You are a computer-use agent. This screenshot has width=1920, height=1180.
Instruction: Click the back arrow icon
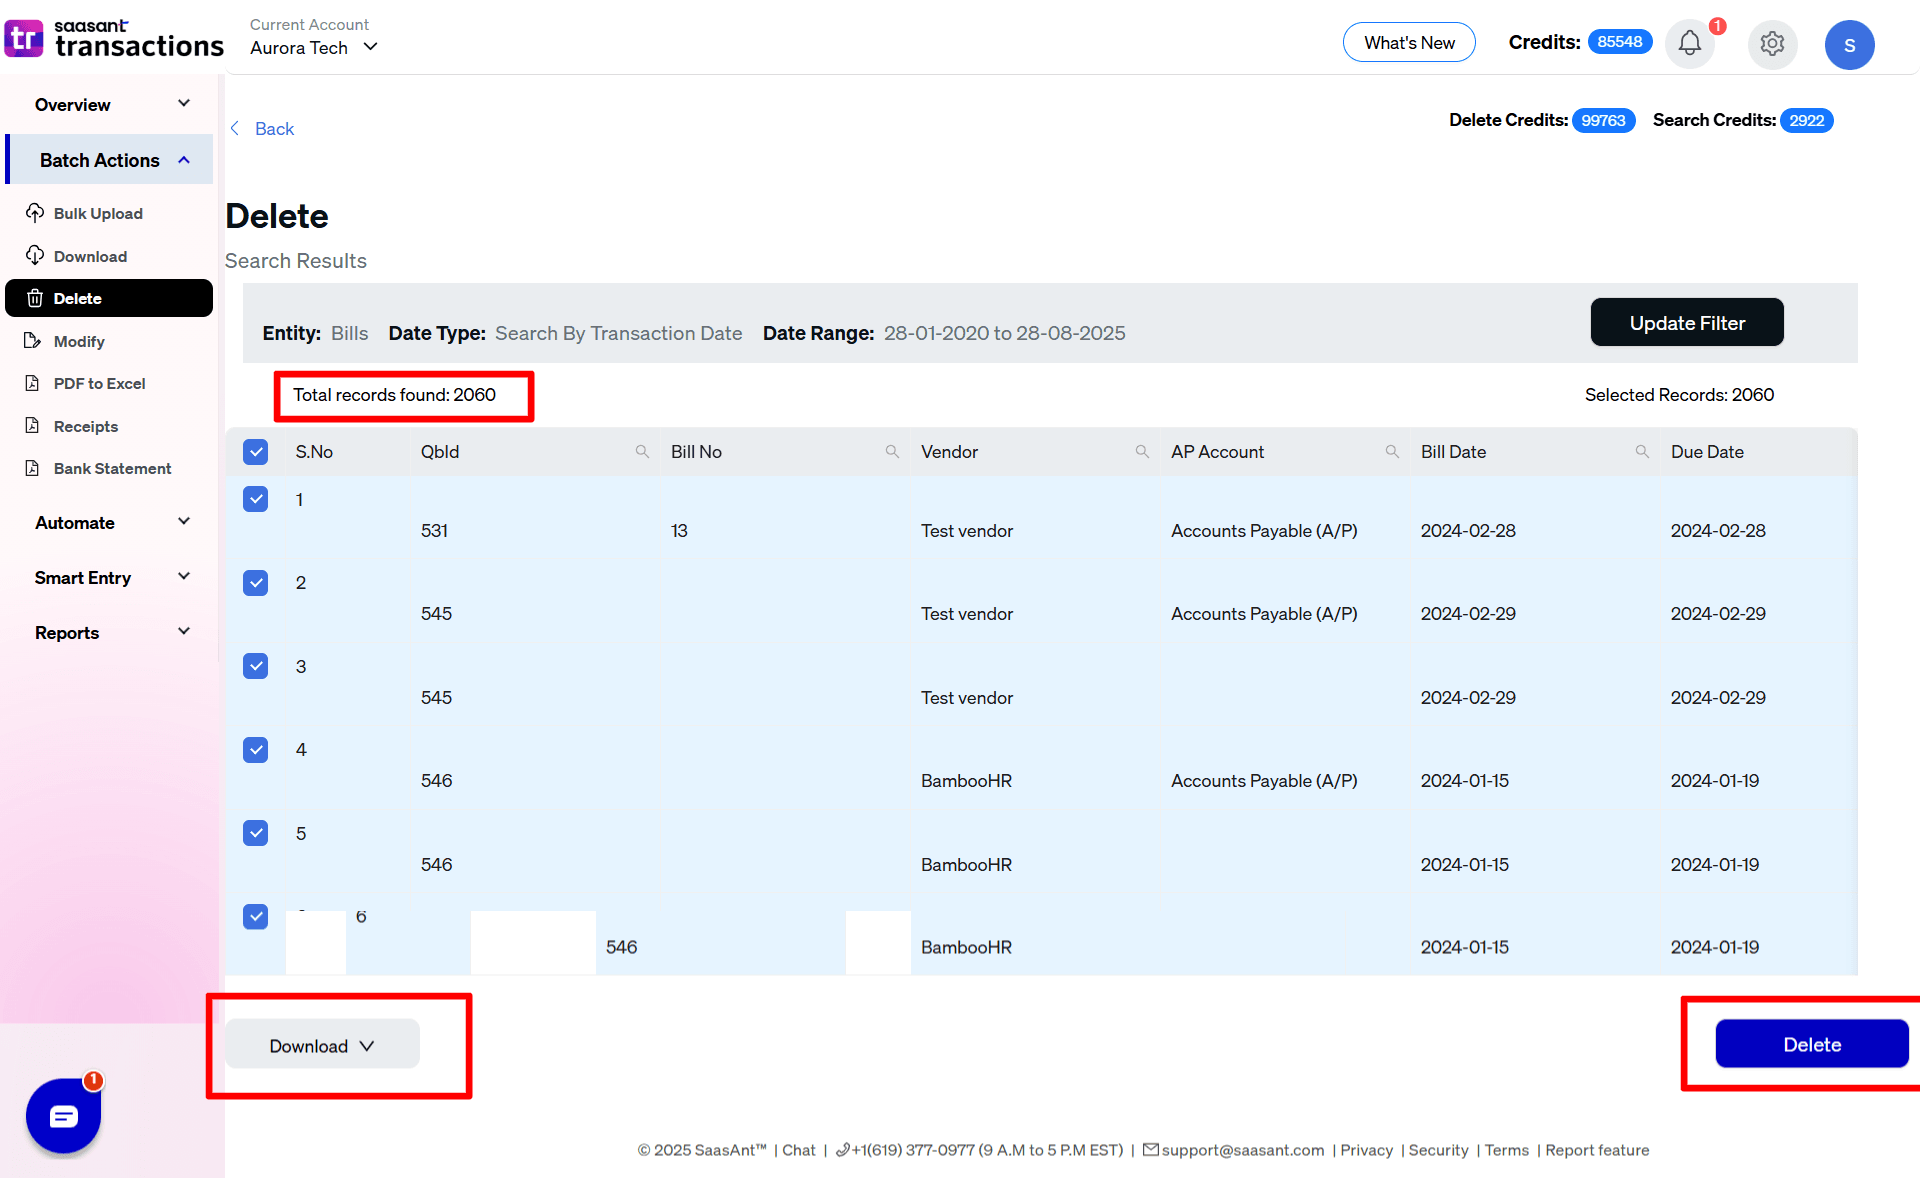(x=235, y=128)
